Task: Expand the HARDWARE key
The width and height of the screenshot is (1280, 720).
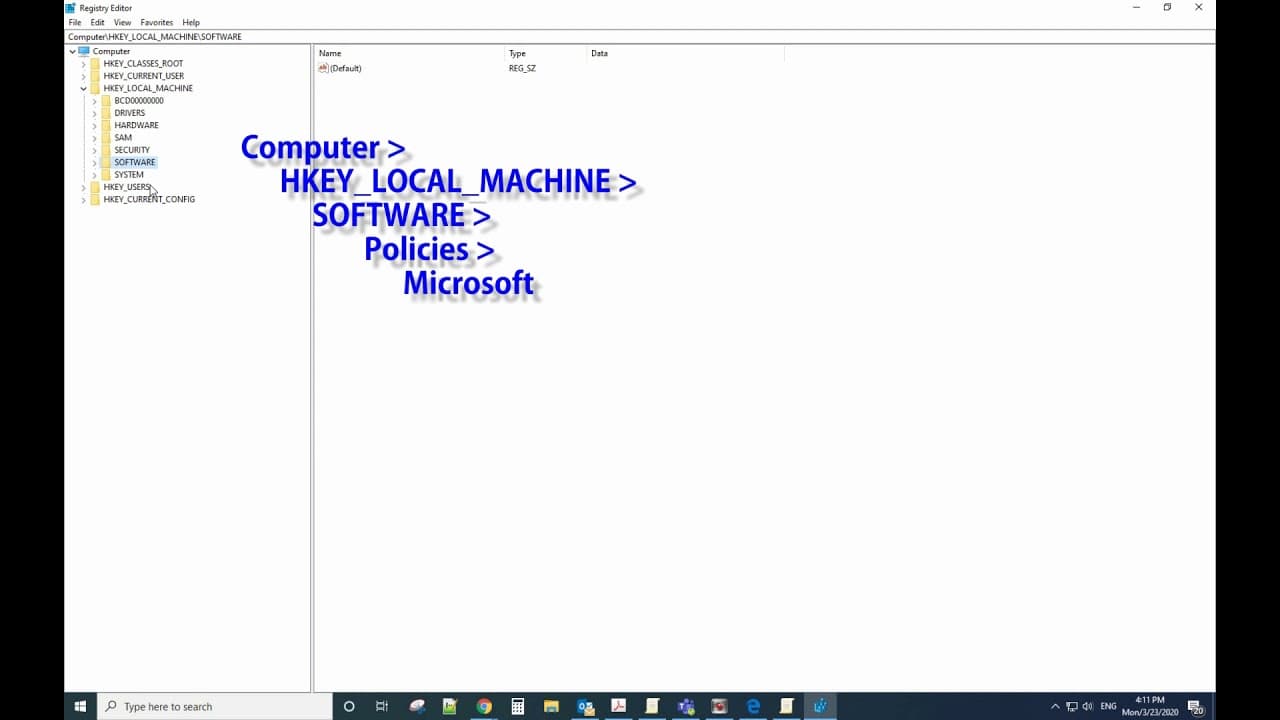Action: coord(94,125)
